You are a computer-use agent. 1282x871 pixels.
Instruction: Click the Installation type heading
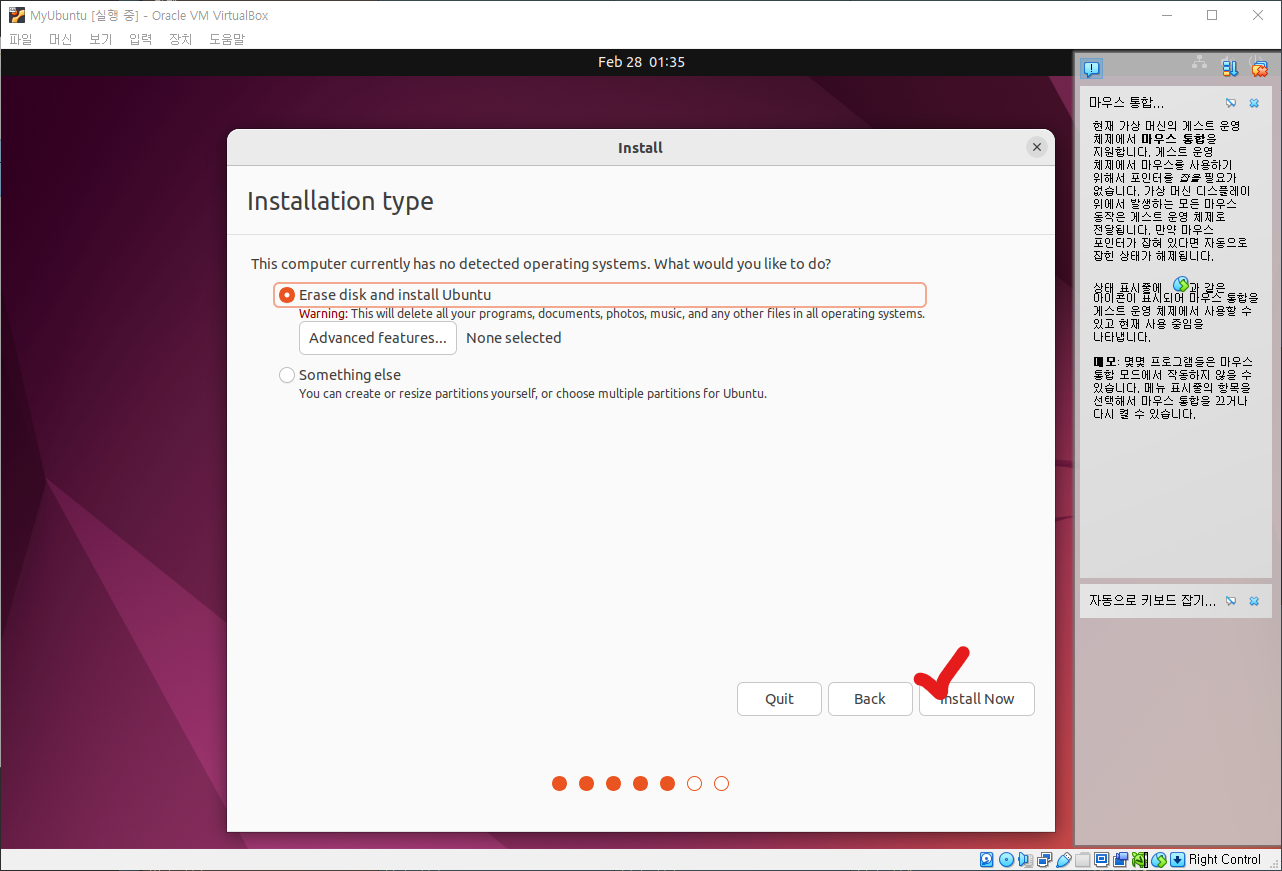(x=340, y=201)
